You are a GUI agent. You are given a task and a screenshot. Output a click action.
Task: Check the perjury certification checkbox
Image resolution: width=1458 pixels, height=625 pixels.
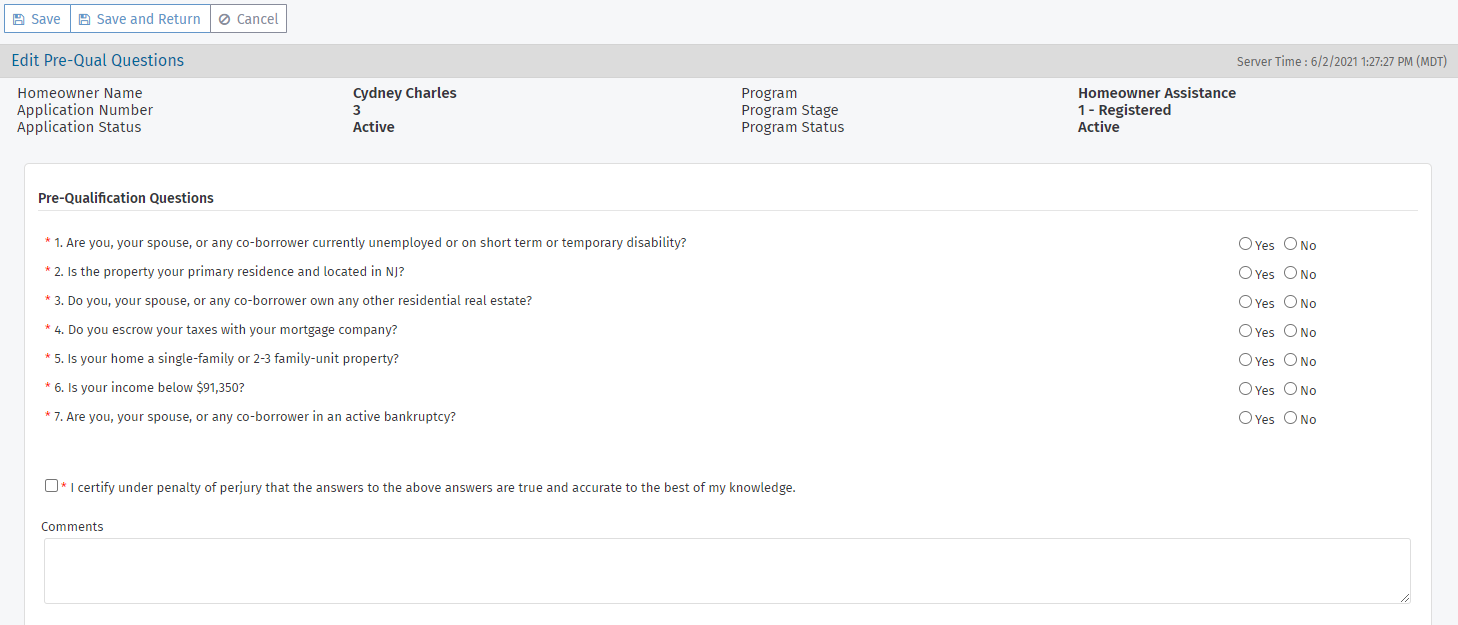click(52, 486)
